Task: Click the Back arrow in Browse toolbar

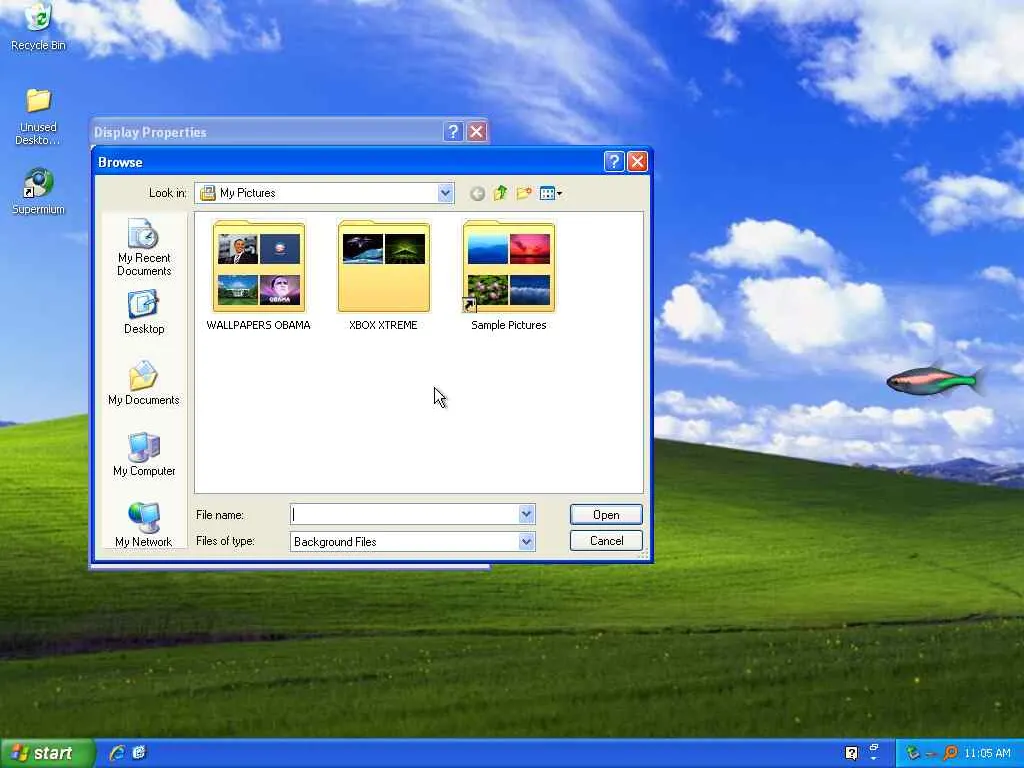Action: 477,193
